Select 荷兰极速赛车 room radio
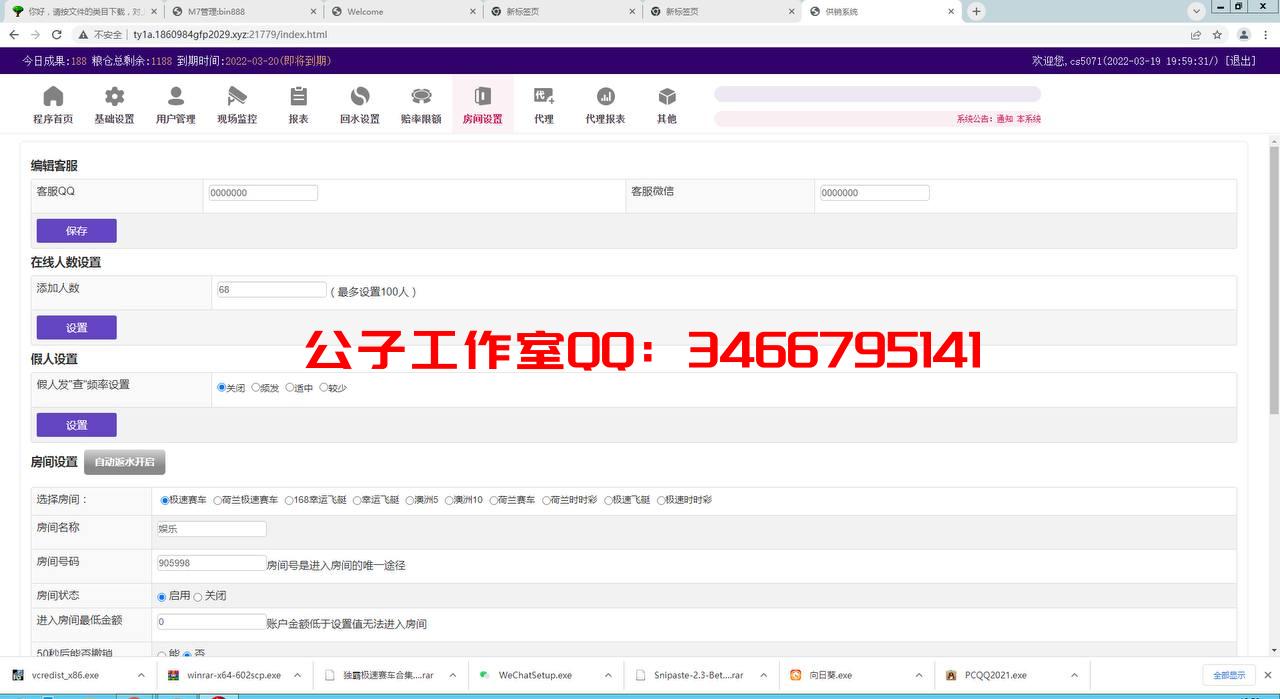The height and width of the screenshot is (699, 1280). pos(217,500)
